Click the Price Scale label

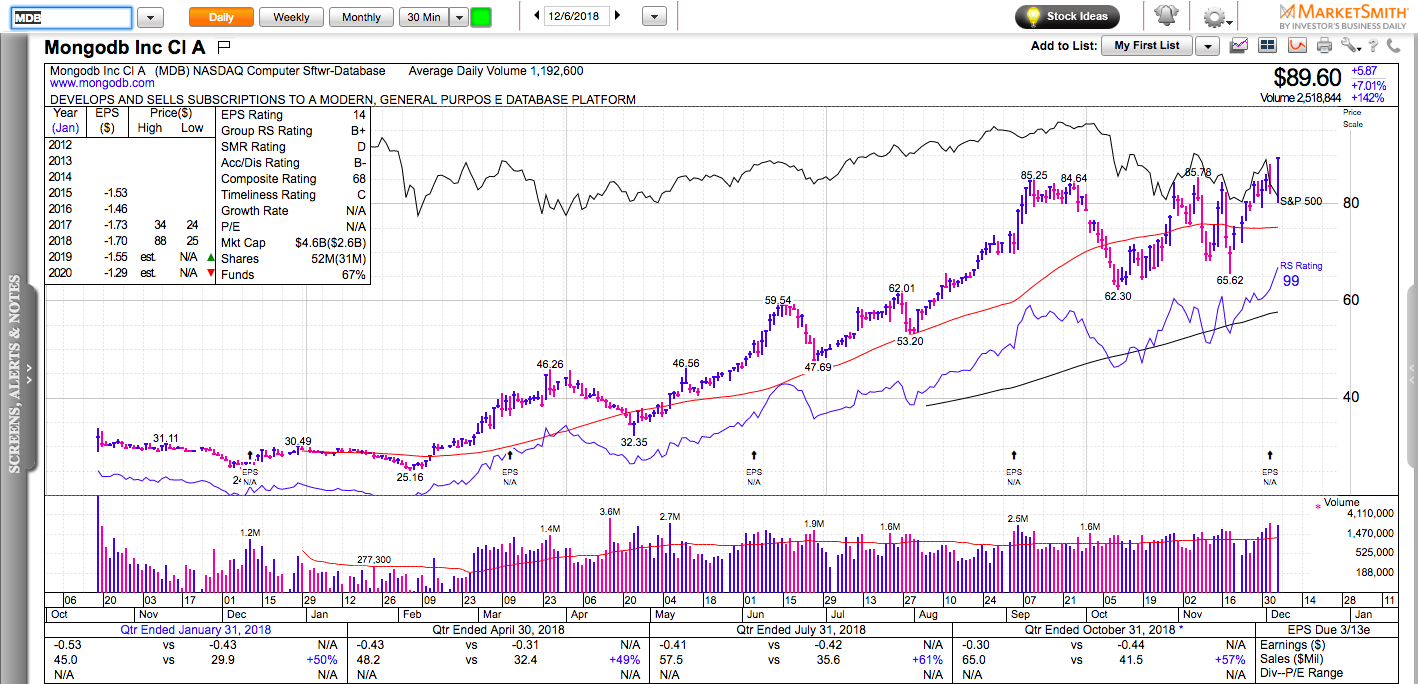tap(1353, 118)
